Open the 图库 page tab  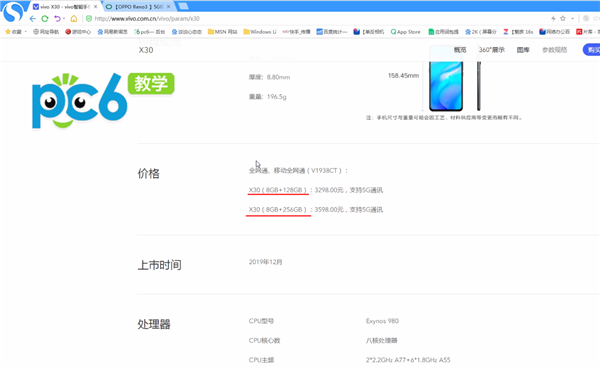(523, 50)
